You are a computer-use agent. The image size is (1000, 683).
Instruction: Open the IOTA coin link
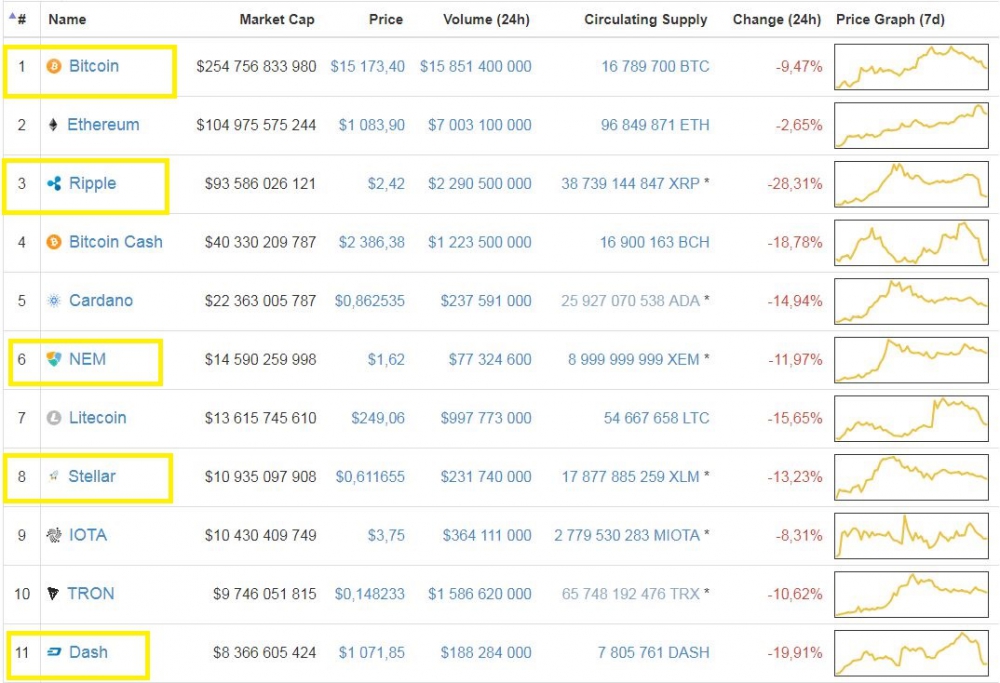(x=87, y=535)
